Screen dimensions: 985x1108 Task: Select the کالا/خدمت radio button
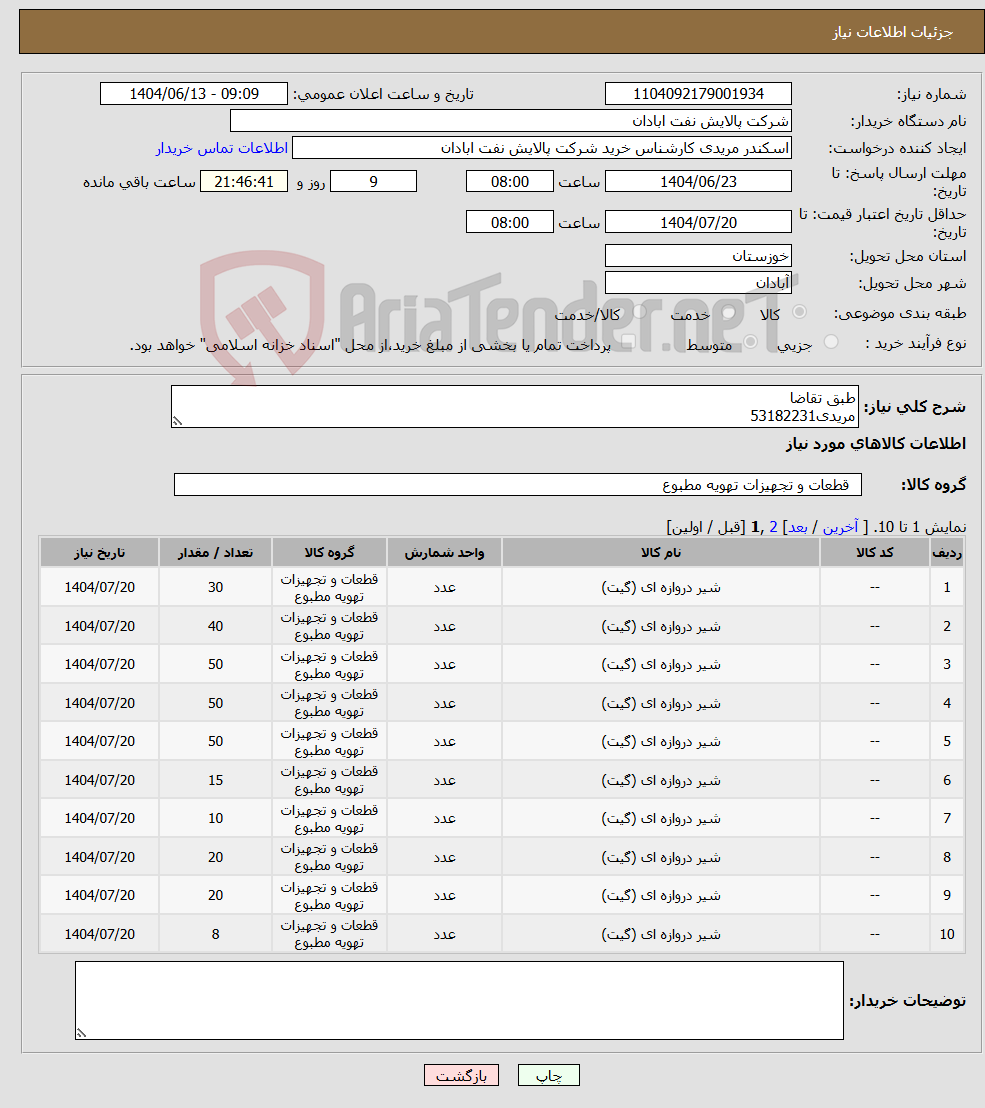coord(637,313)
